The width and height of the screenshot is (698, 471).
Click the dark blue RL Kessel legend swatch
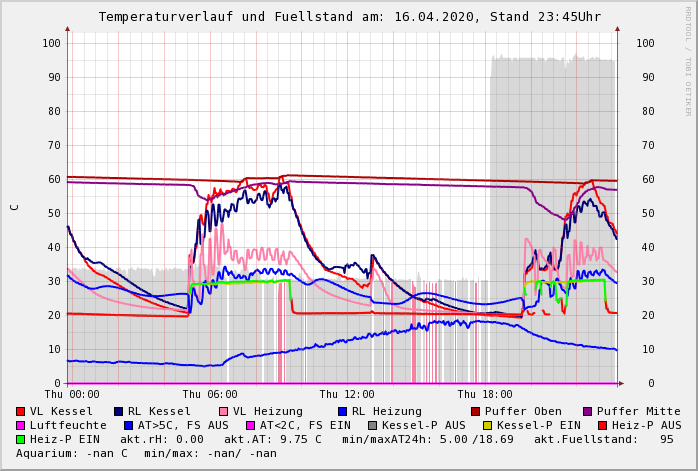pyautogui.click(x=118, y=412)
